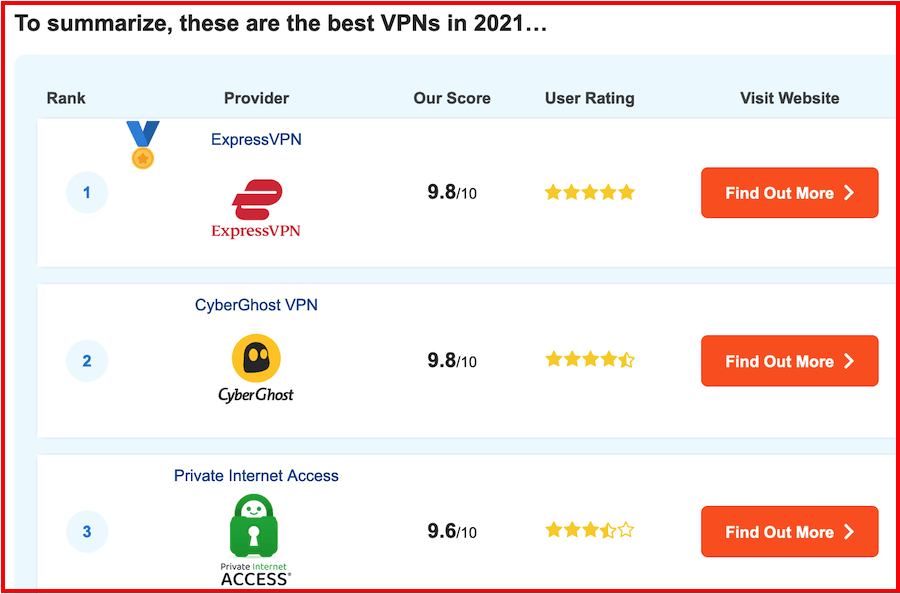Click the 9.6/10 score for Private Internet Access

(452, 532)
